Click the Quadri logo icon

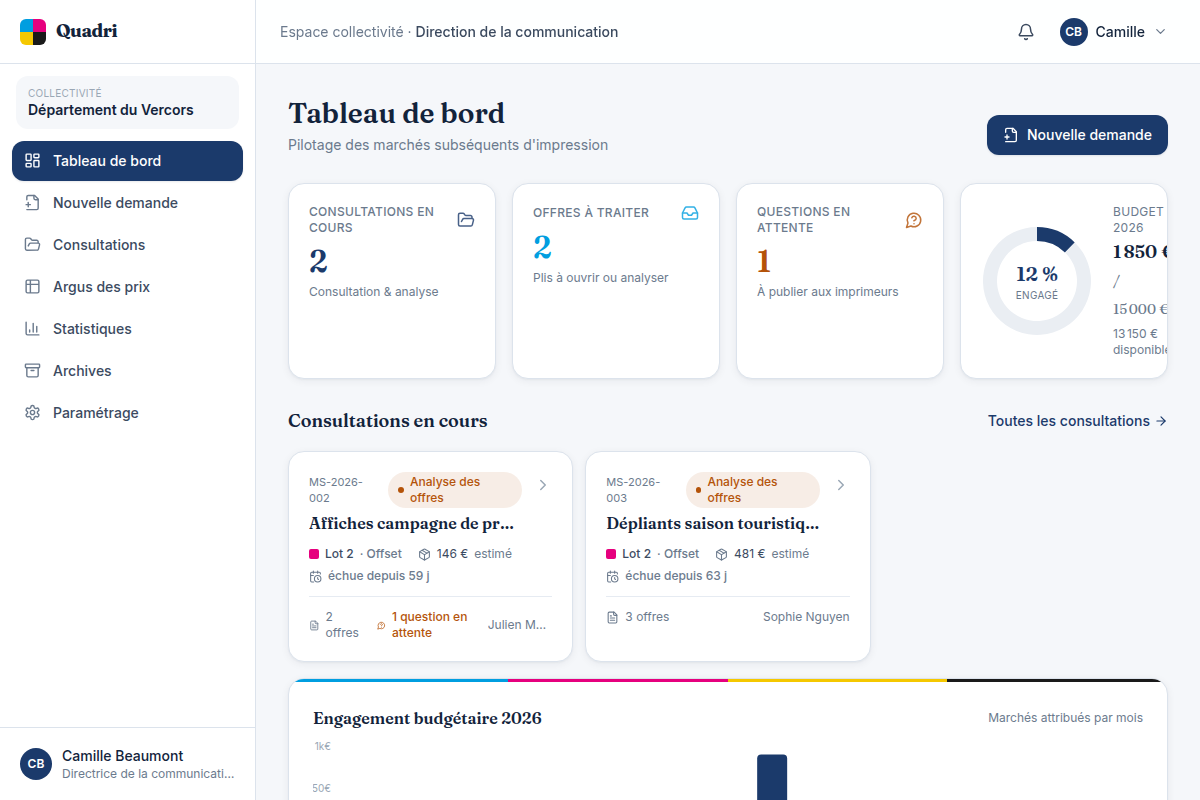(33, 32)
